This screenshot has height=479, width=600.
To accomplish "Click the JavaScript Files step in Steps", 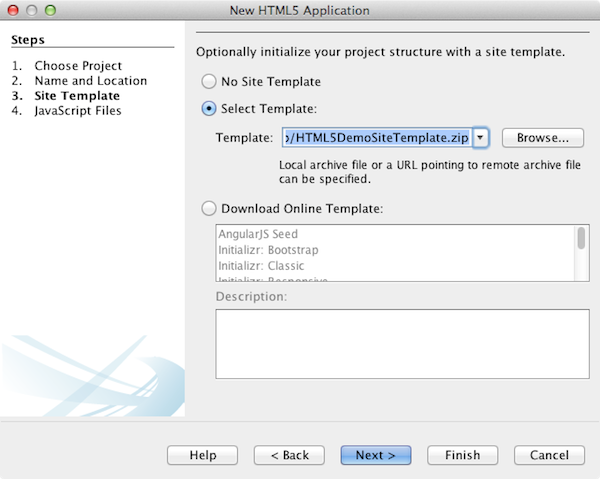I will click(x=77, y=111).
